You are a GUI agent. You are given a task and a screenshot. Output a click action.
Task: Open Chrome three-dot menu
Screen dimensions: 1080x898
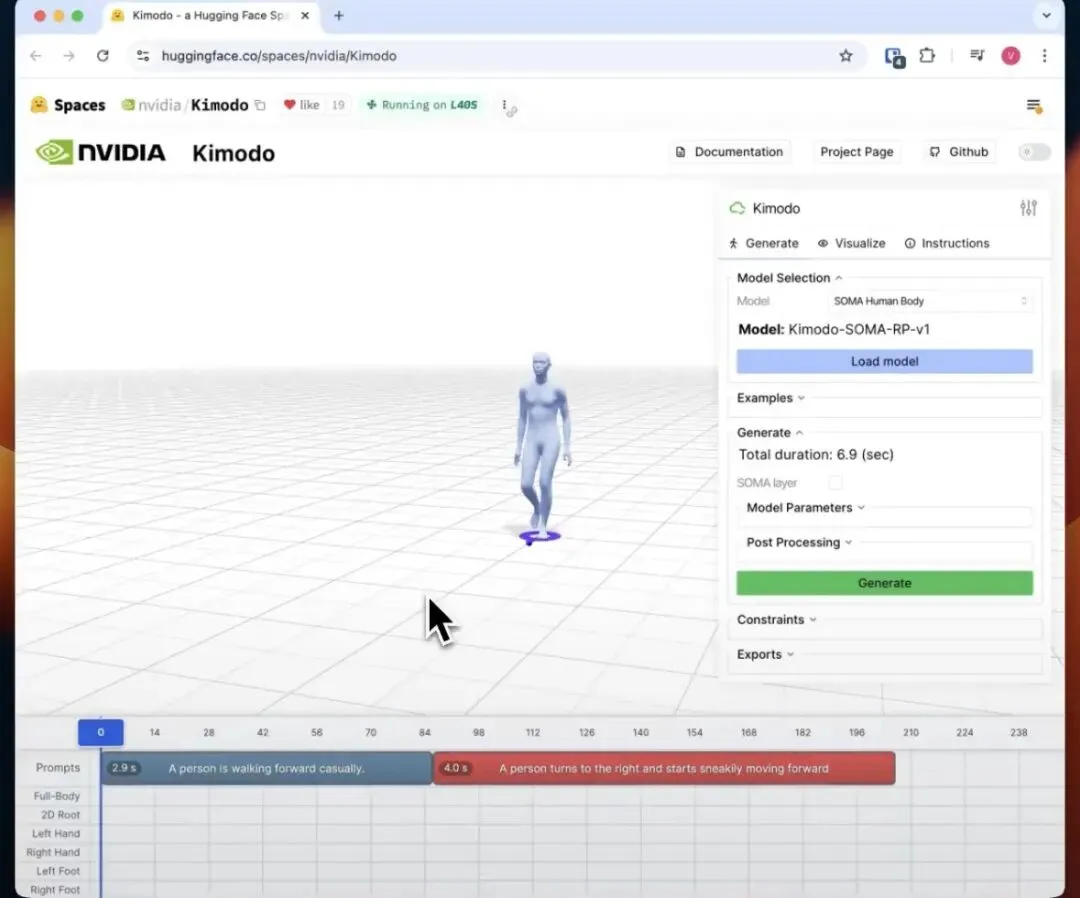(x=1044, y=56)
